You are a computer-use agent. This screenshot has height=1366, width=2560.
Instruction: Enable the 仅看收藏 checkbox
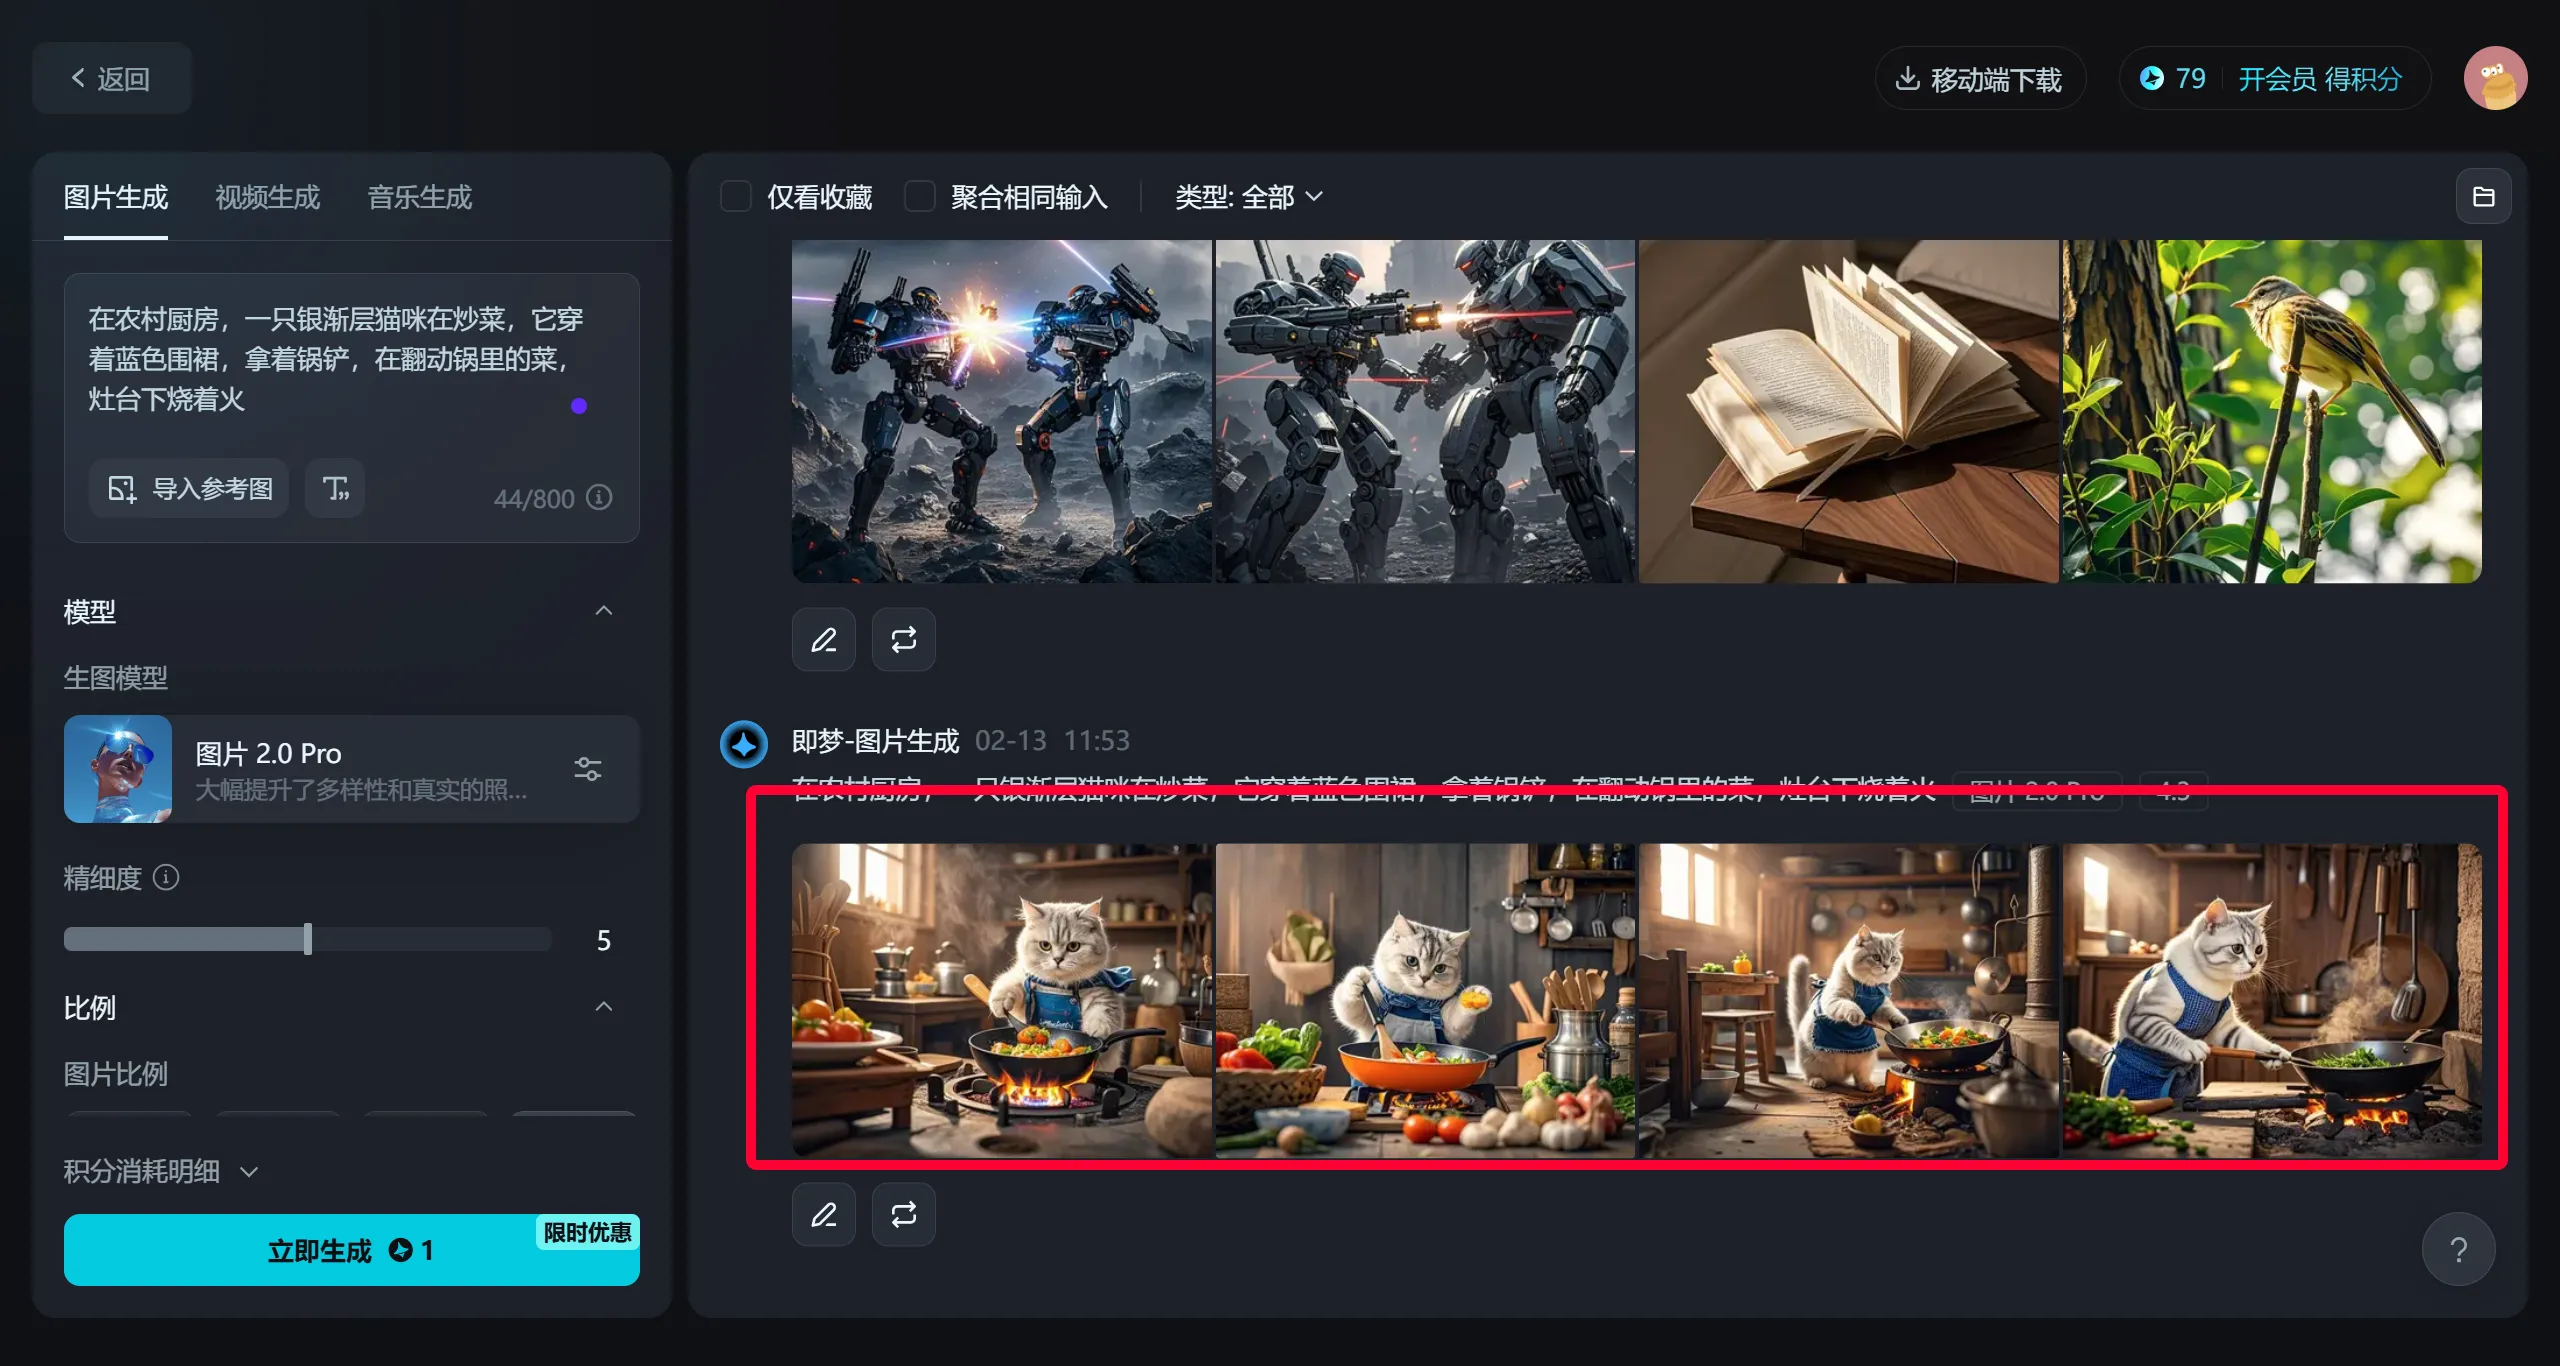click(x=736, y=197)
